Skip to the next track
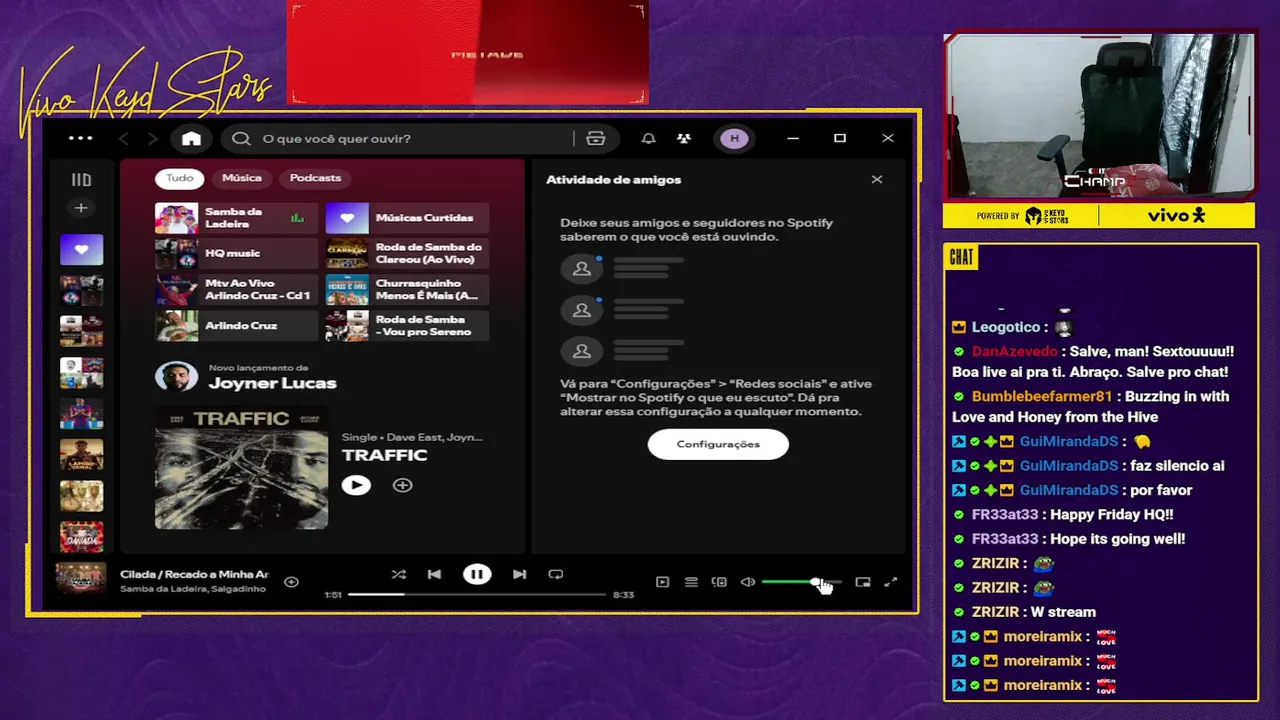Viewport: 1280px width, 720px height. [x=519, y=574]
